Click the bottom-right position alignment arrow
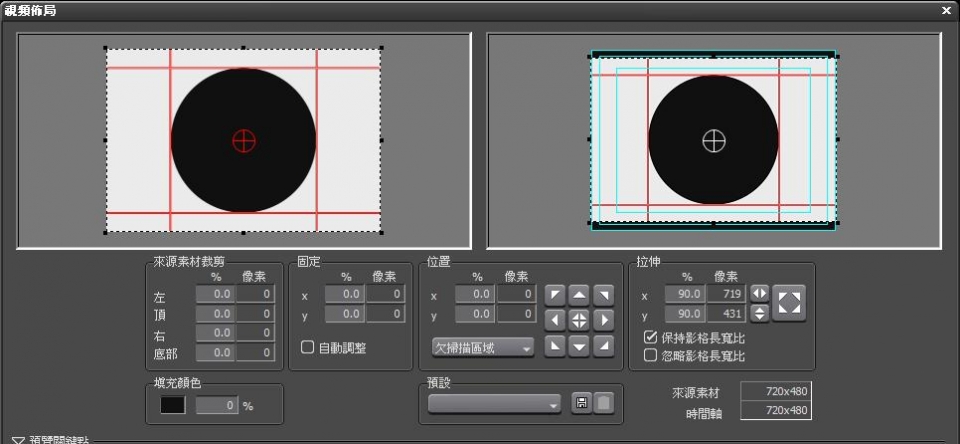The width and height of the screenshot is (960, 444). point(603,346)
